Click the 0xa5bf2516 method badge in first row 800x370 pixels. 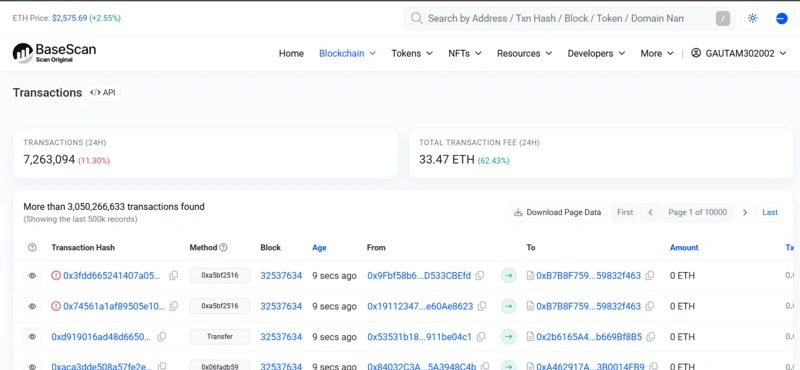tap(220, 276)
